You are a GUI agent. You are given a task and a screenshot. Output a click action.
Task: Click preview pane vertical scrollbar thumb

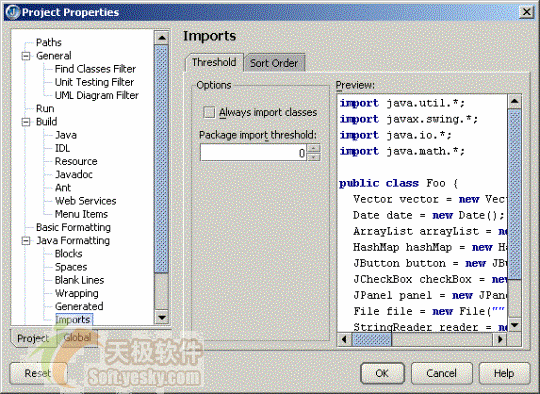515,194
